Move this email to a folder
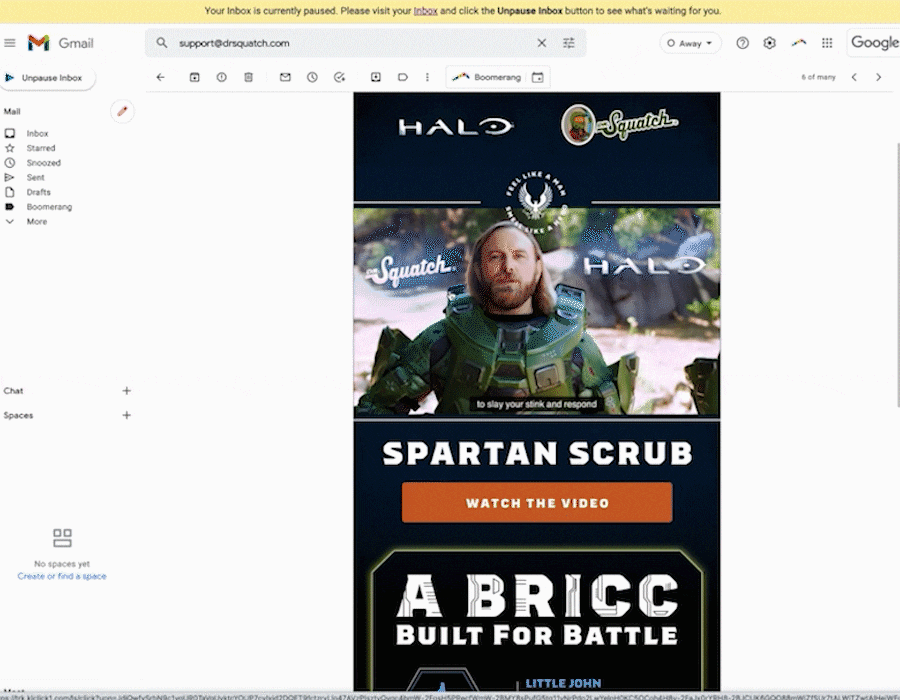This screenshot has width=900, height=700. pos(376,77)
